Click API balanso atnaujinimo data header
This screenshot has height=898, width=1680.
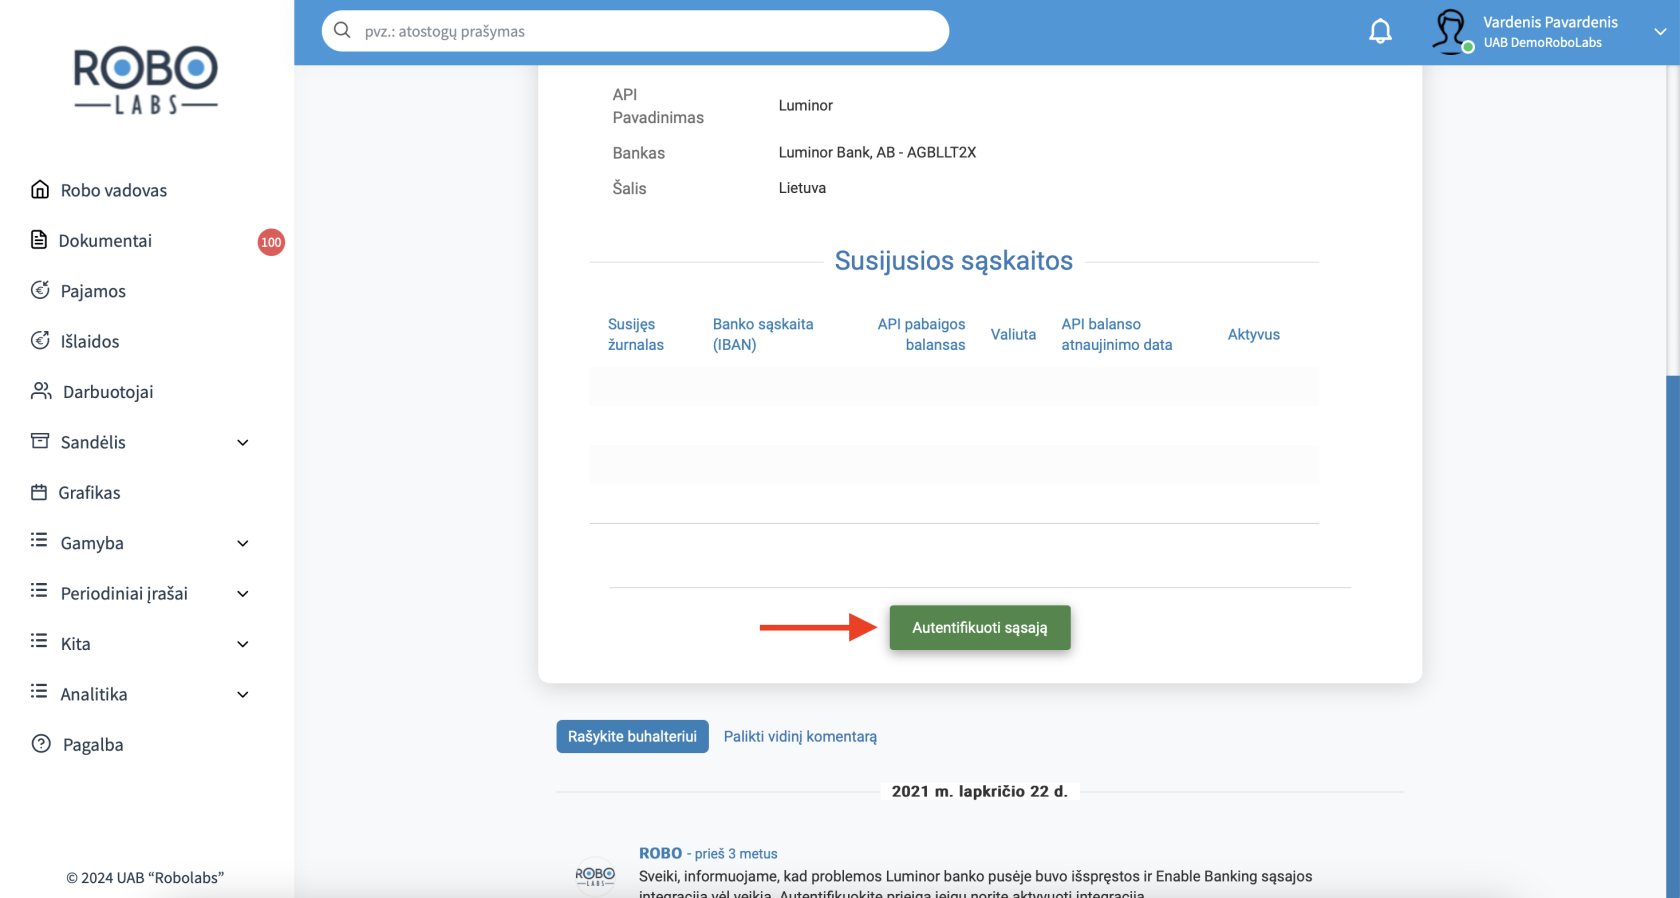[1117, 334]
